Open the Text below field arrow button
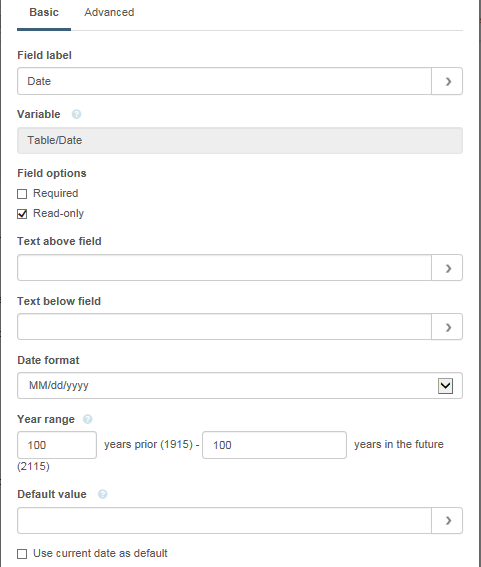Screen dimensions: 481x567 (447, 327)
